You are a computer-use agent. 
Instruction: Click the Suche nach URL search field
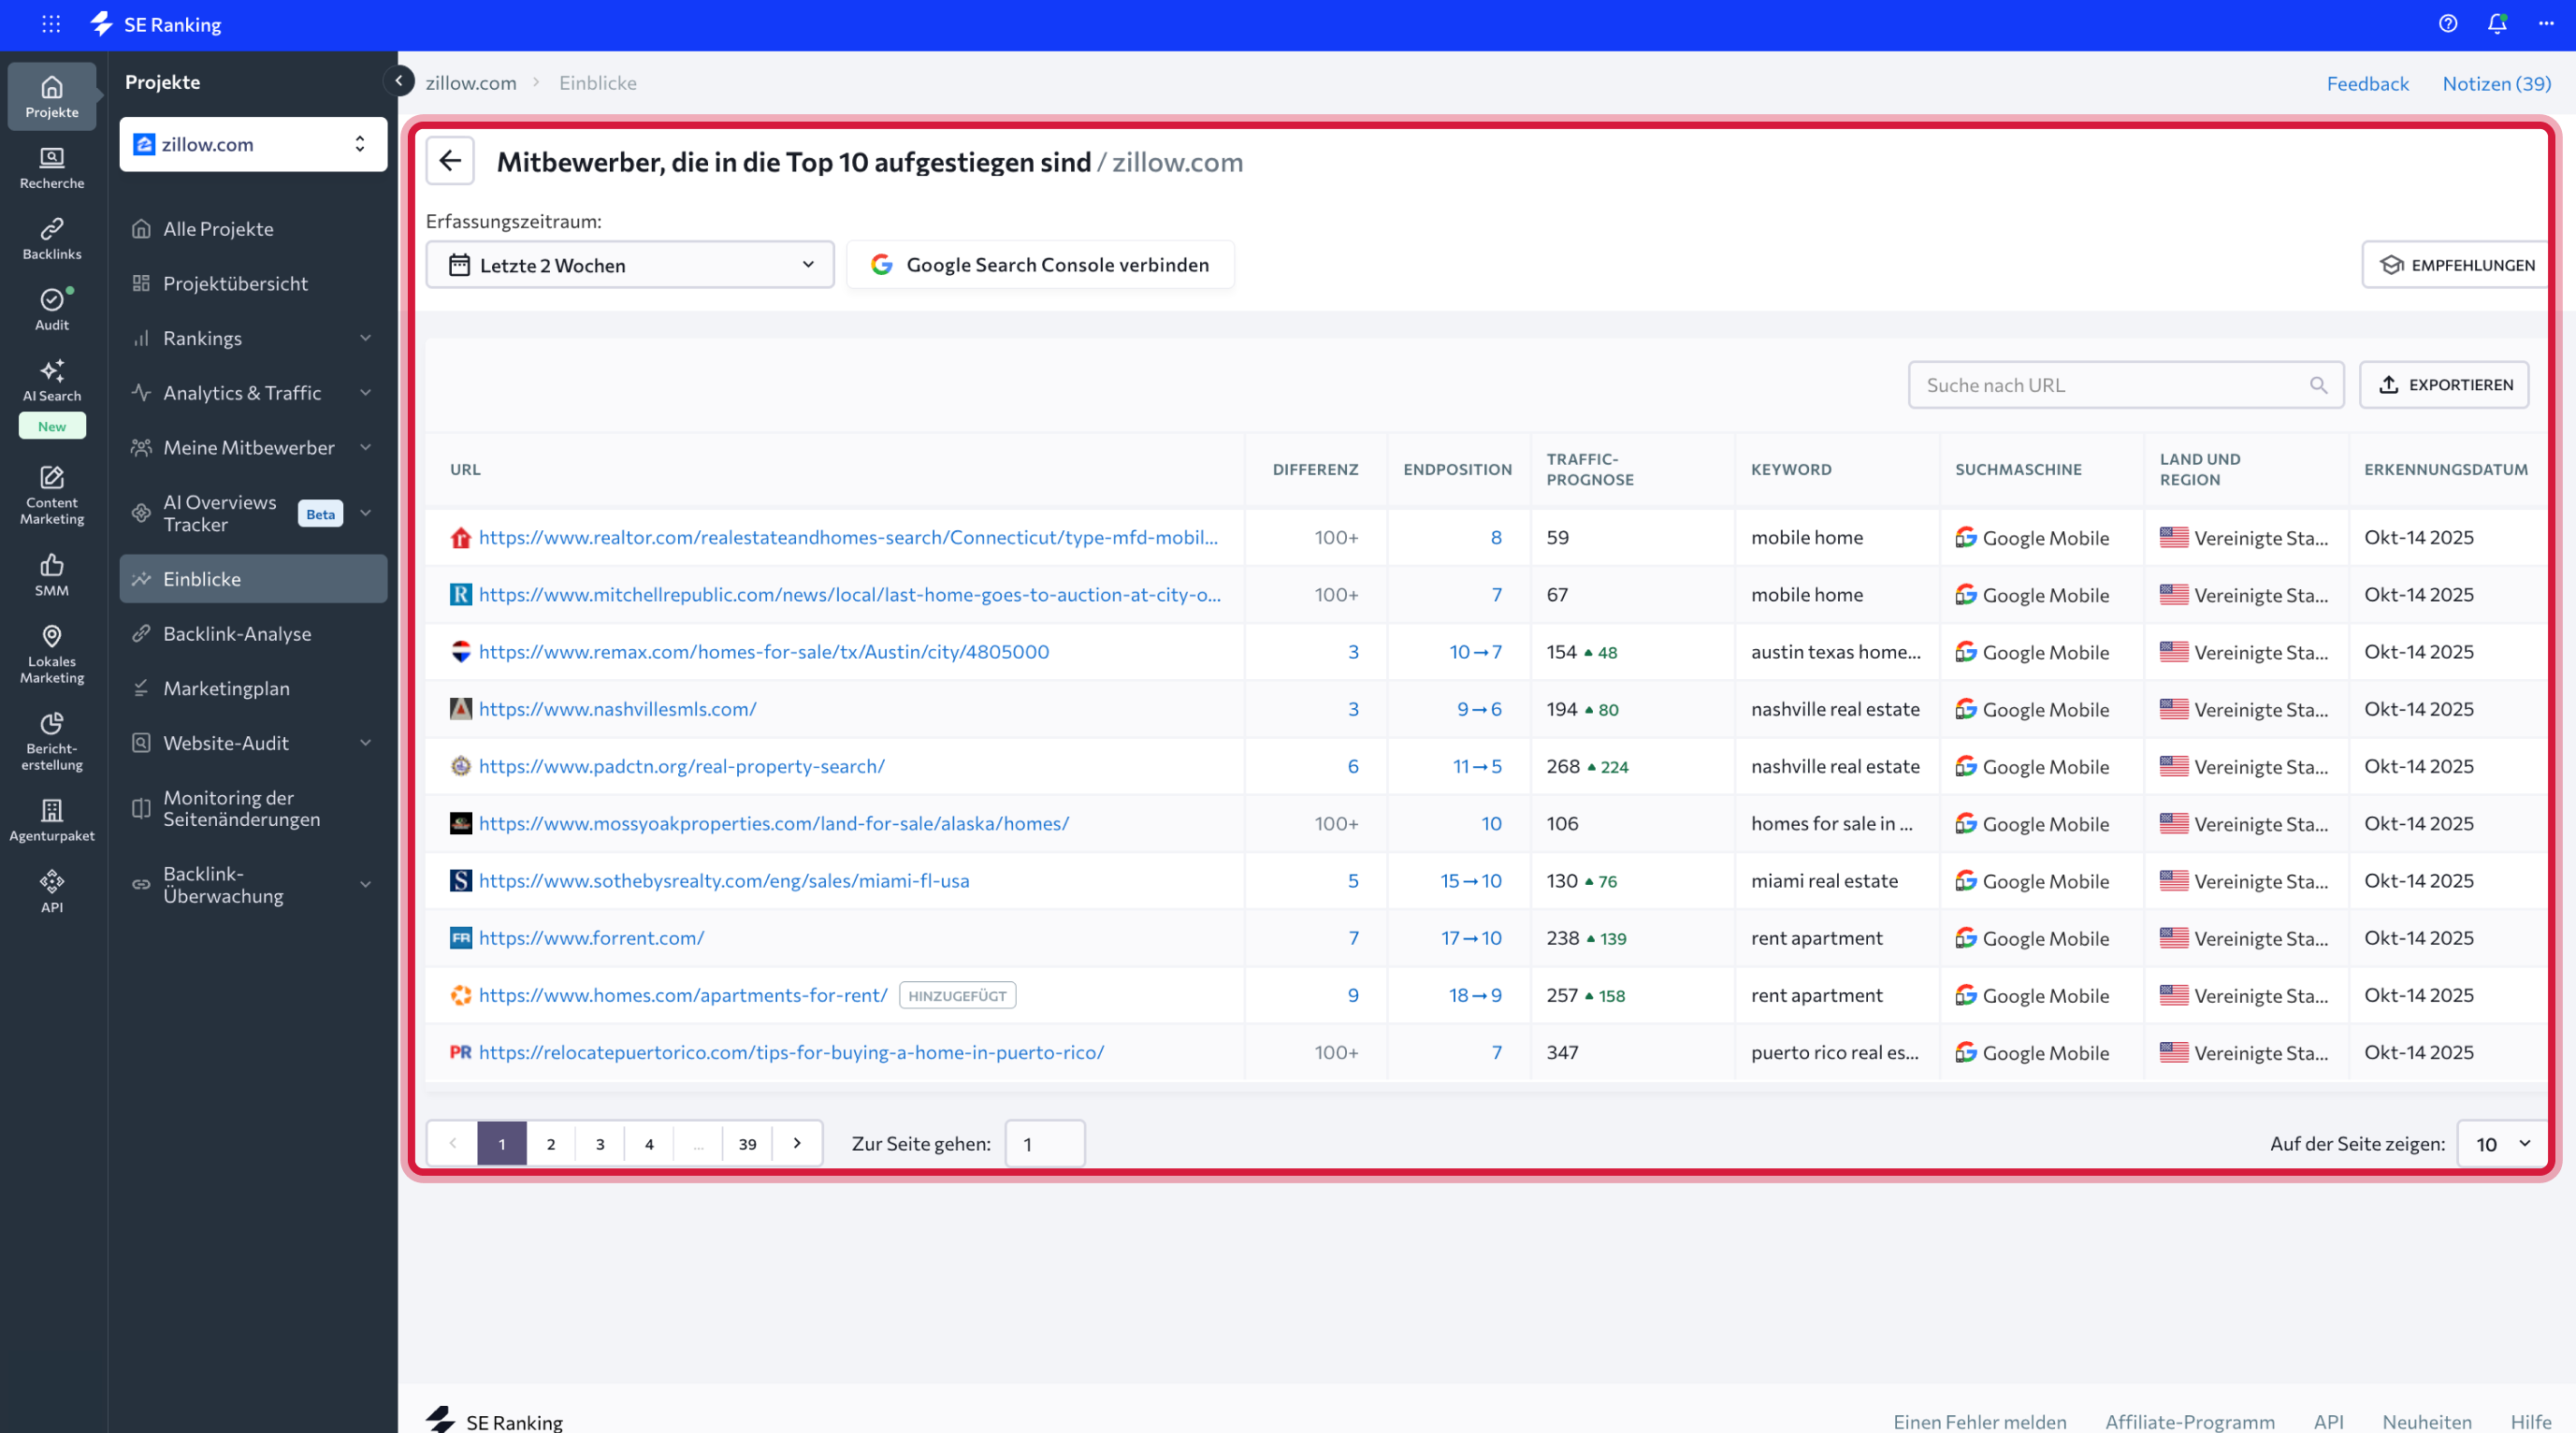2110,385
